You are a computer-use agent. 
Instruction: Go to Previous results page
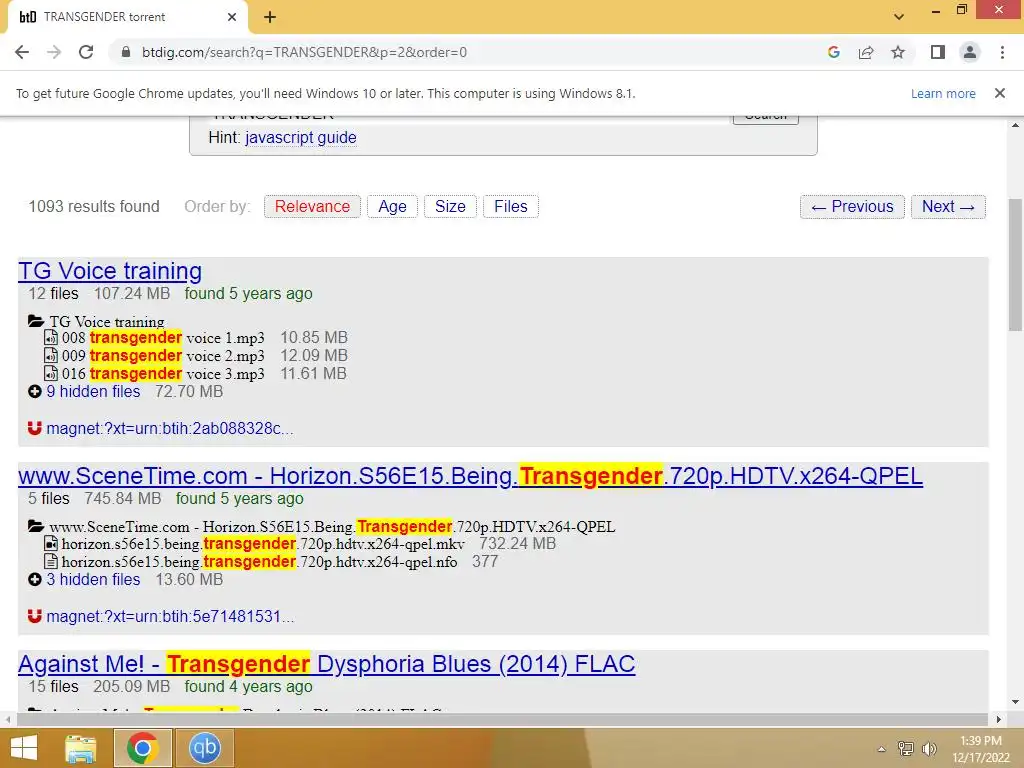pyautogui.click(x=852, y=206)
